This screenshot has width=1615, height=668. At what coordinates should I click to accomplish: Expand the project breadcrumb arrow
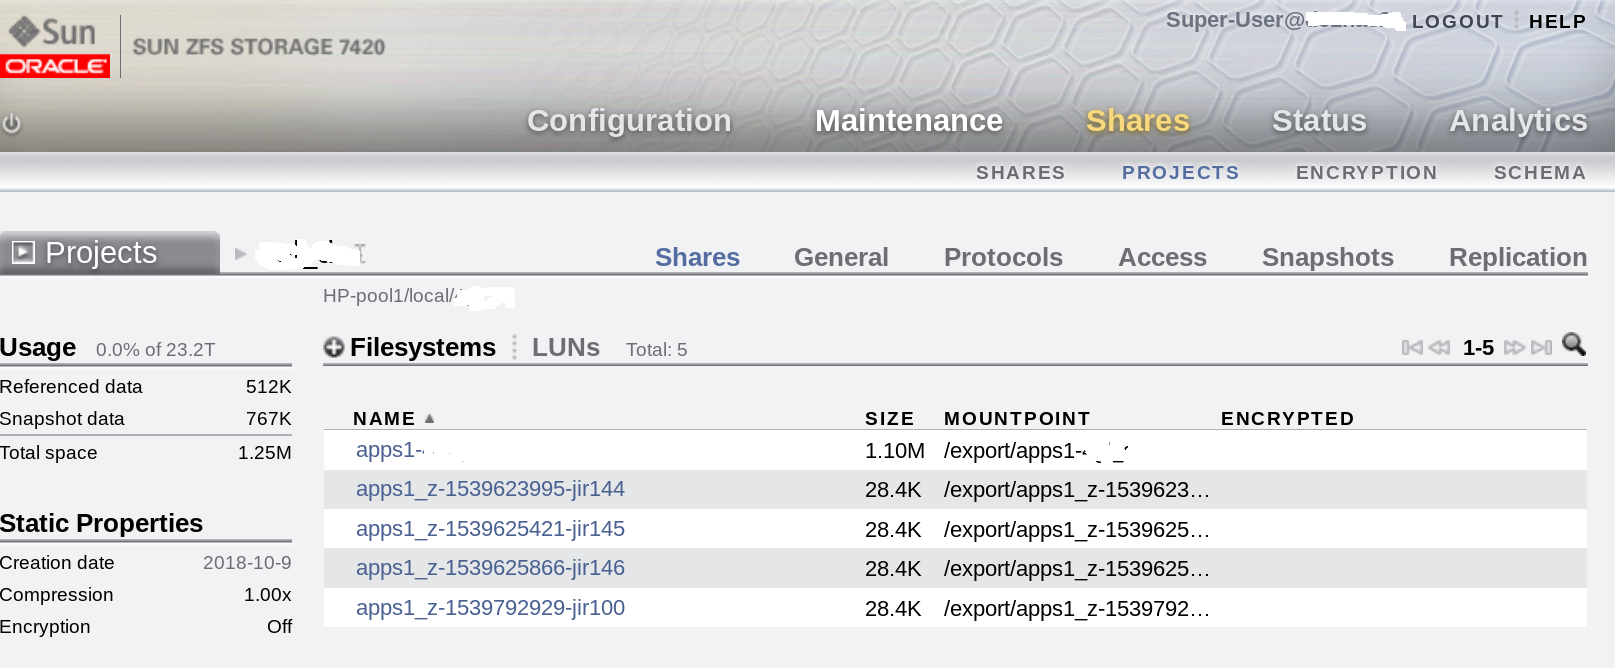pos(240,254)
